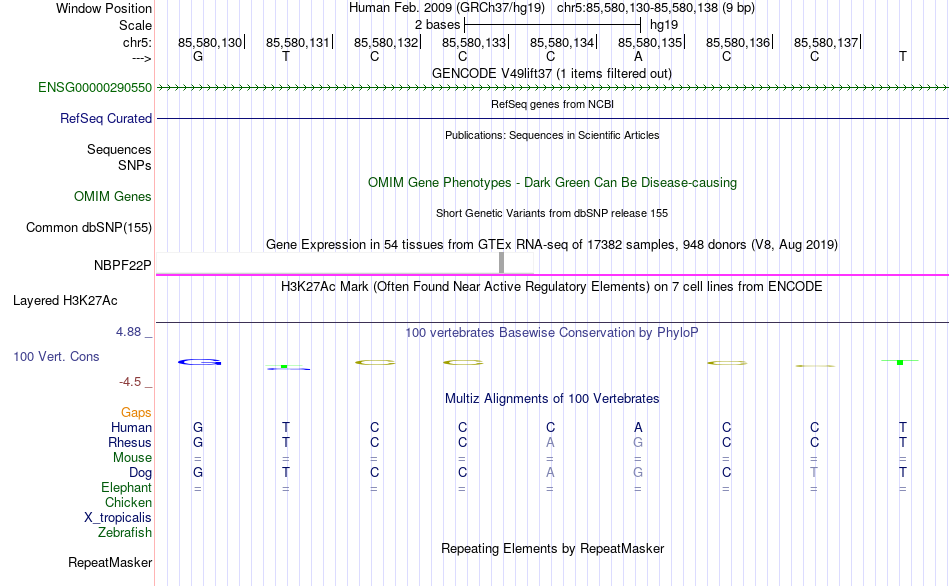
Task: Click the Basewise Conservation by PhyloP title
Action: point(552,333)
